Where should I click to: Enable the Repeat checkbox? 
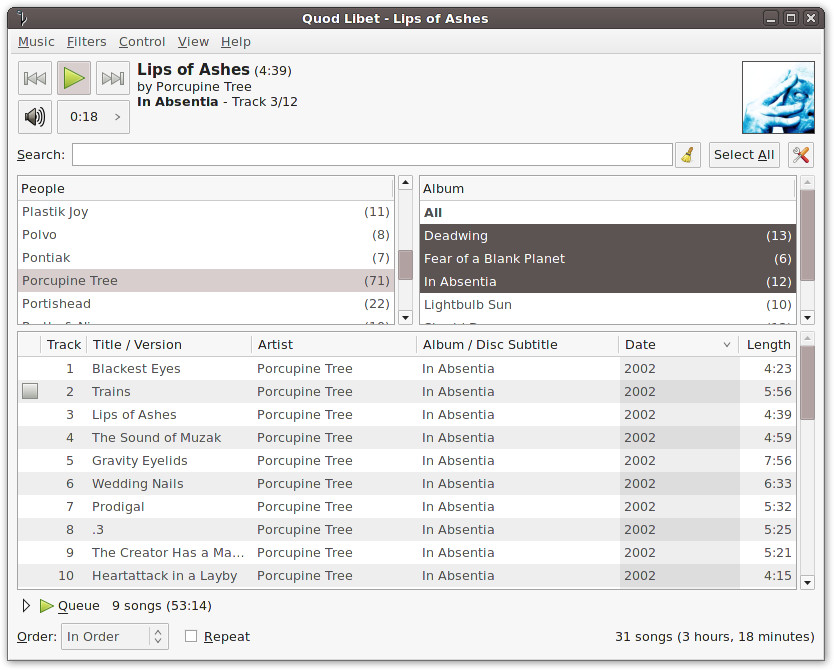click(x=191, y=636)
